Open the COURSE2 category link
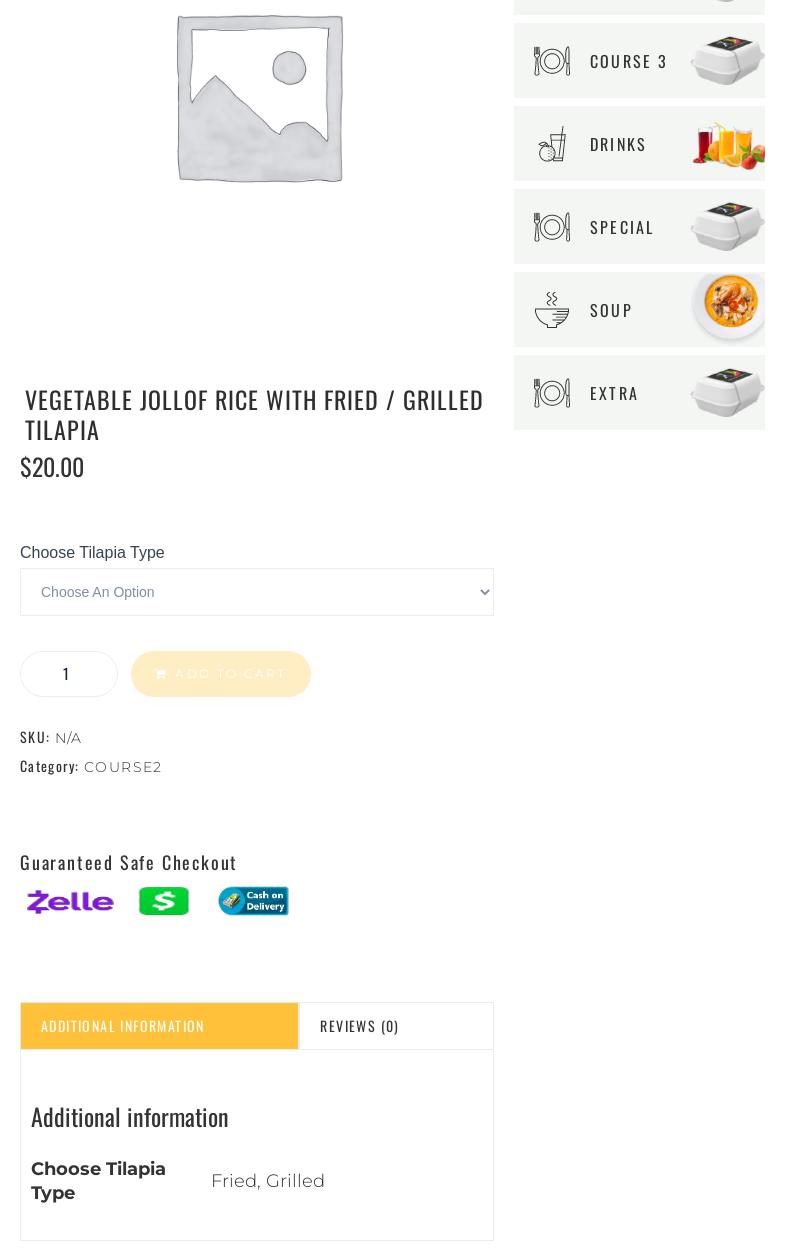 (x=123, y=767)
